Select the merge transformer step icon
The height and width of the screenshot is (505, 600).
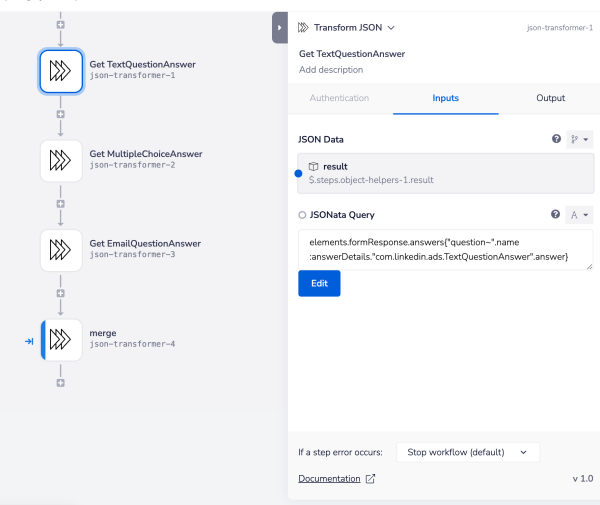pyautogui.click(x=61, y=338)
